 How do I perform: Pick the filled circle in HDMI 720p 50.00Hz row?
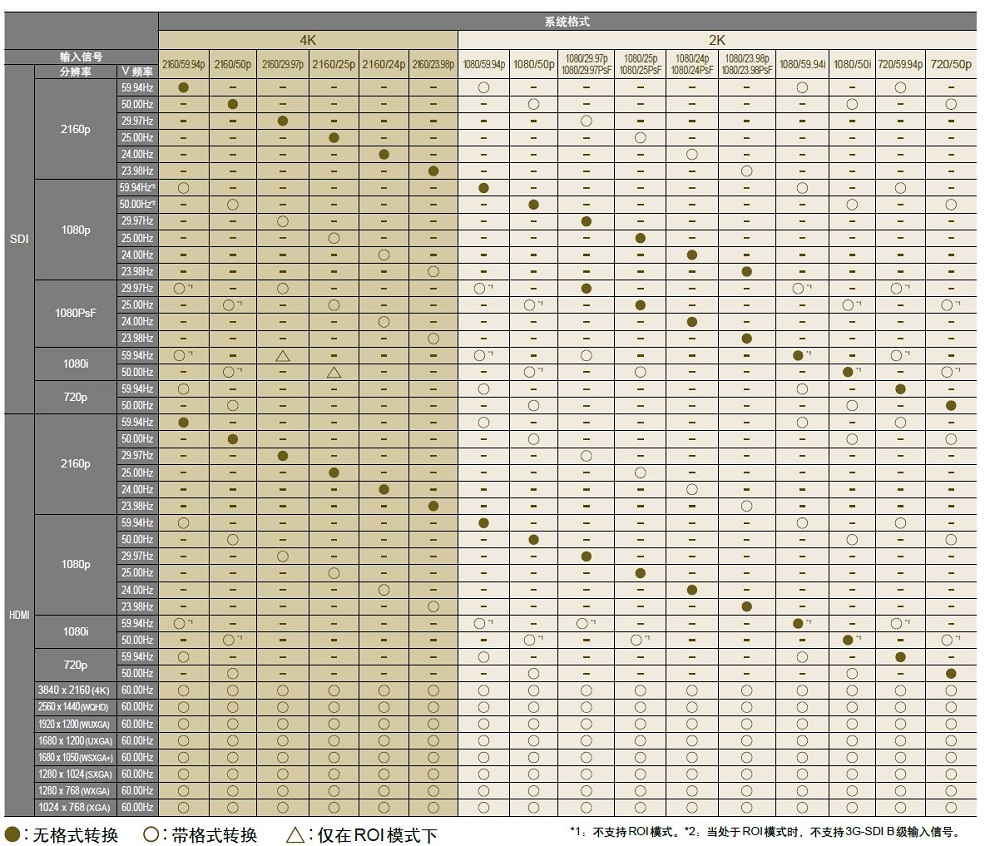tap(951, 674)
